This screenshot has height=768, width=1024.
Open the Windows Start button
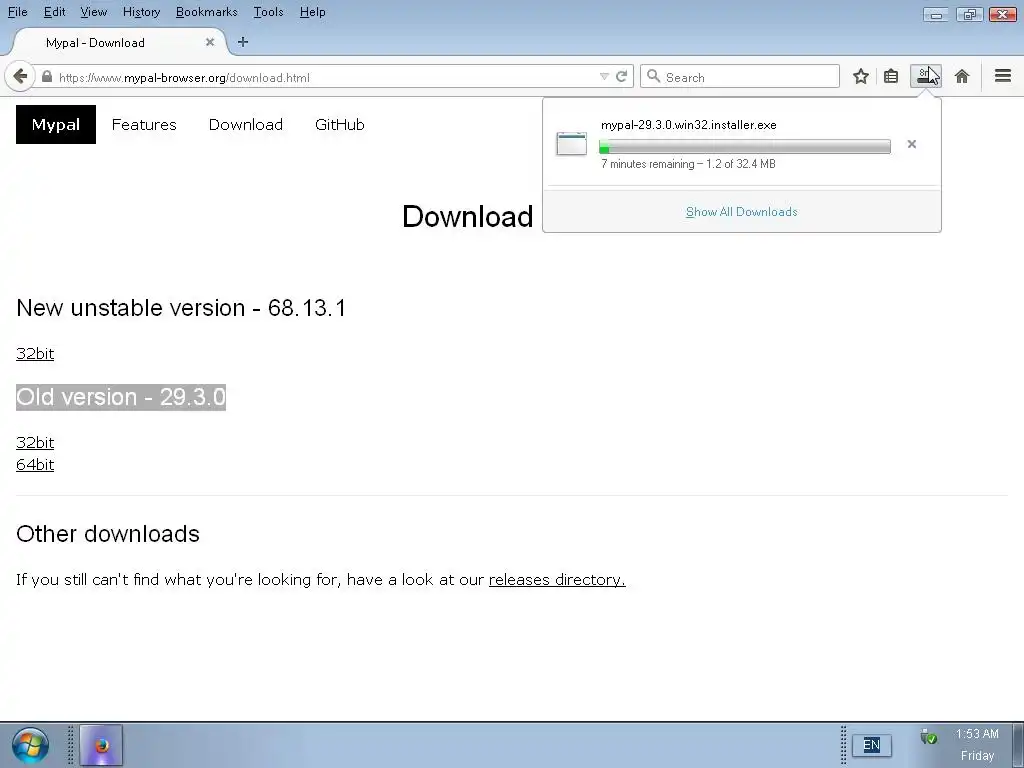click(x=30, y=745)
